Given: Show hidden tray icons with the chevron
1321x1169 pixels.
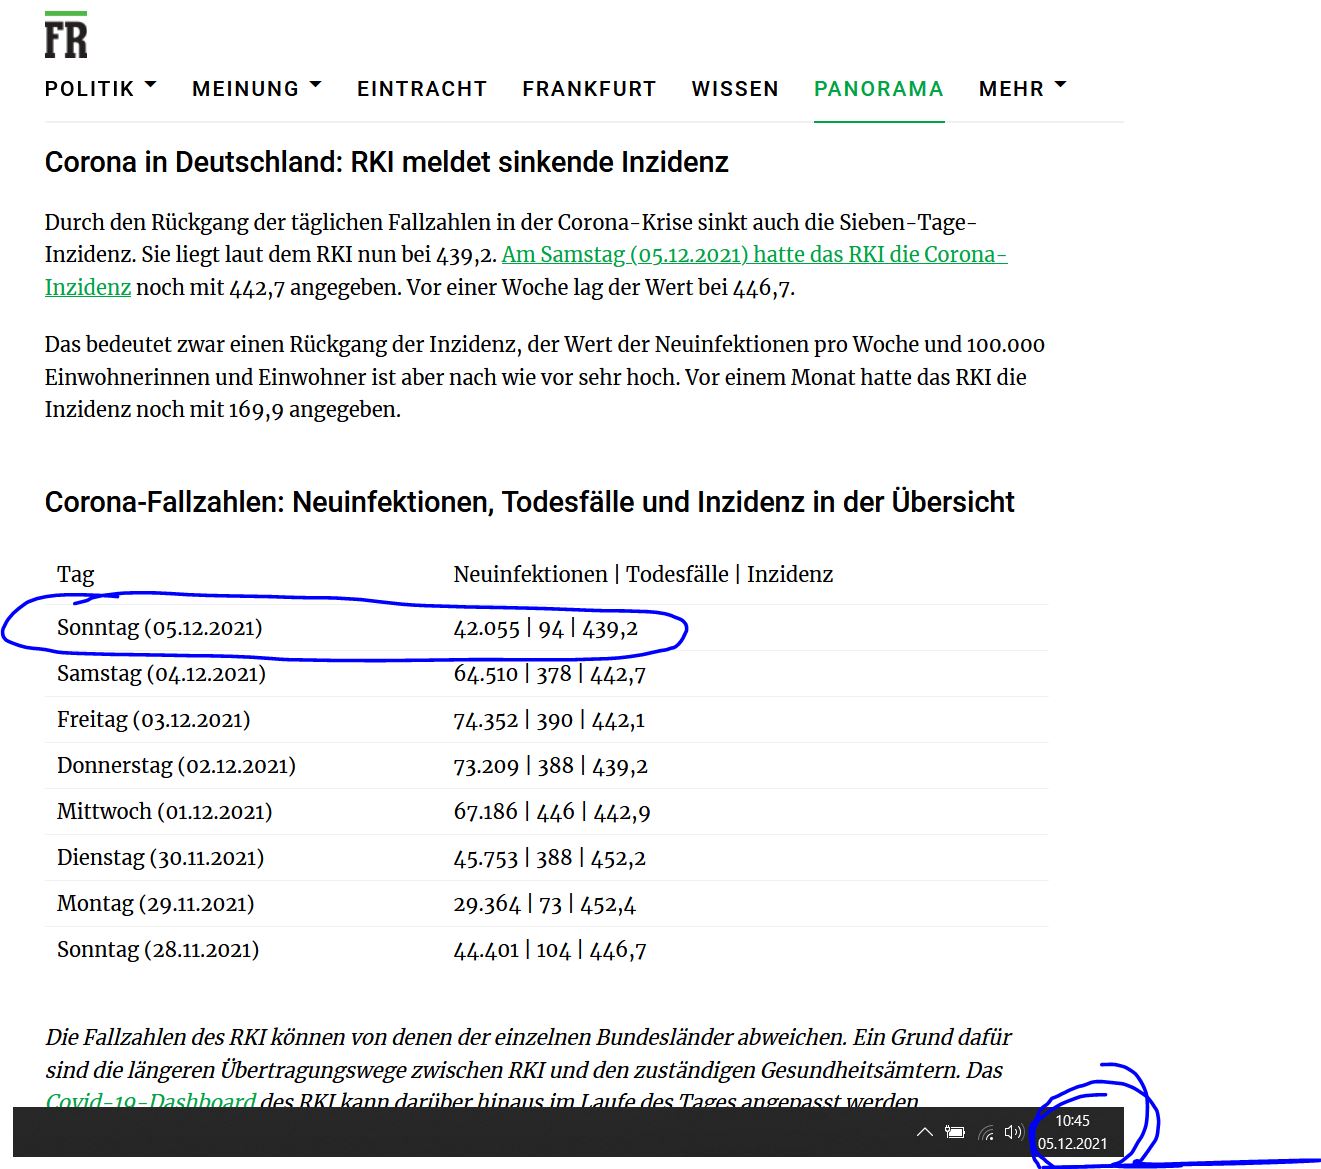Looking at the screenshot, I should tap(925, 1132).
